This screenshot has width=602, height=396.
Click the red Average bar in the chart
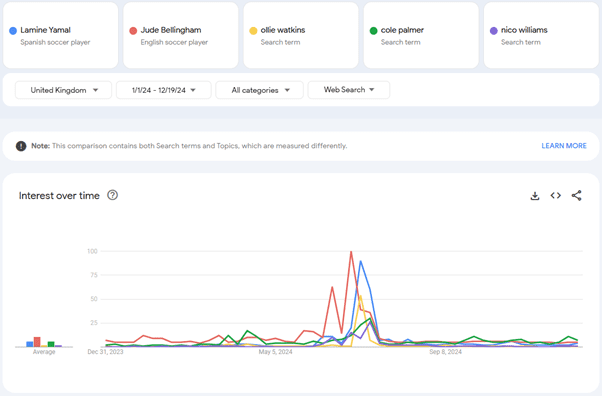pyautogui.click(x=37, y=342)
